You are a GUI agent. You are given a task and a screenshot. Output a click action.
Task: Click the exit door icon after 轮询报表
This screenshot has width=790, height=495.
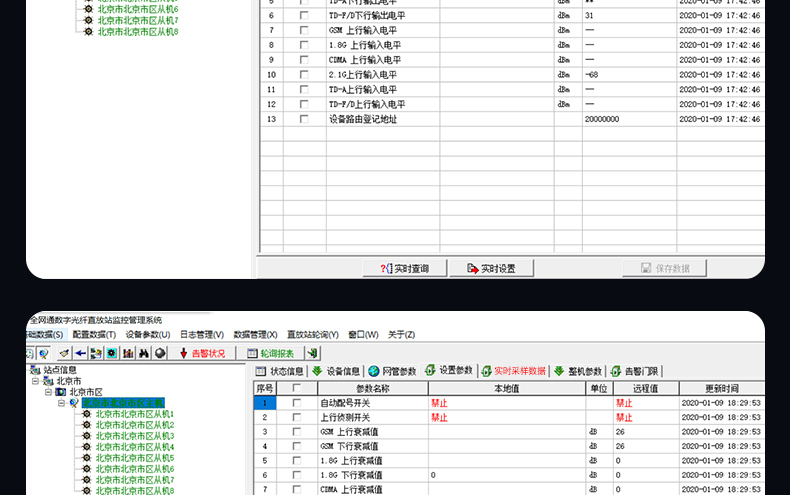click(313, 353)
